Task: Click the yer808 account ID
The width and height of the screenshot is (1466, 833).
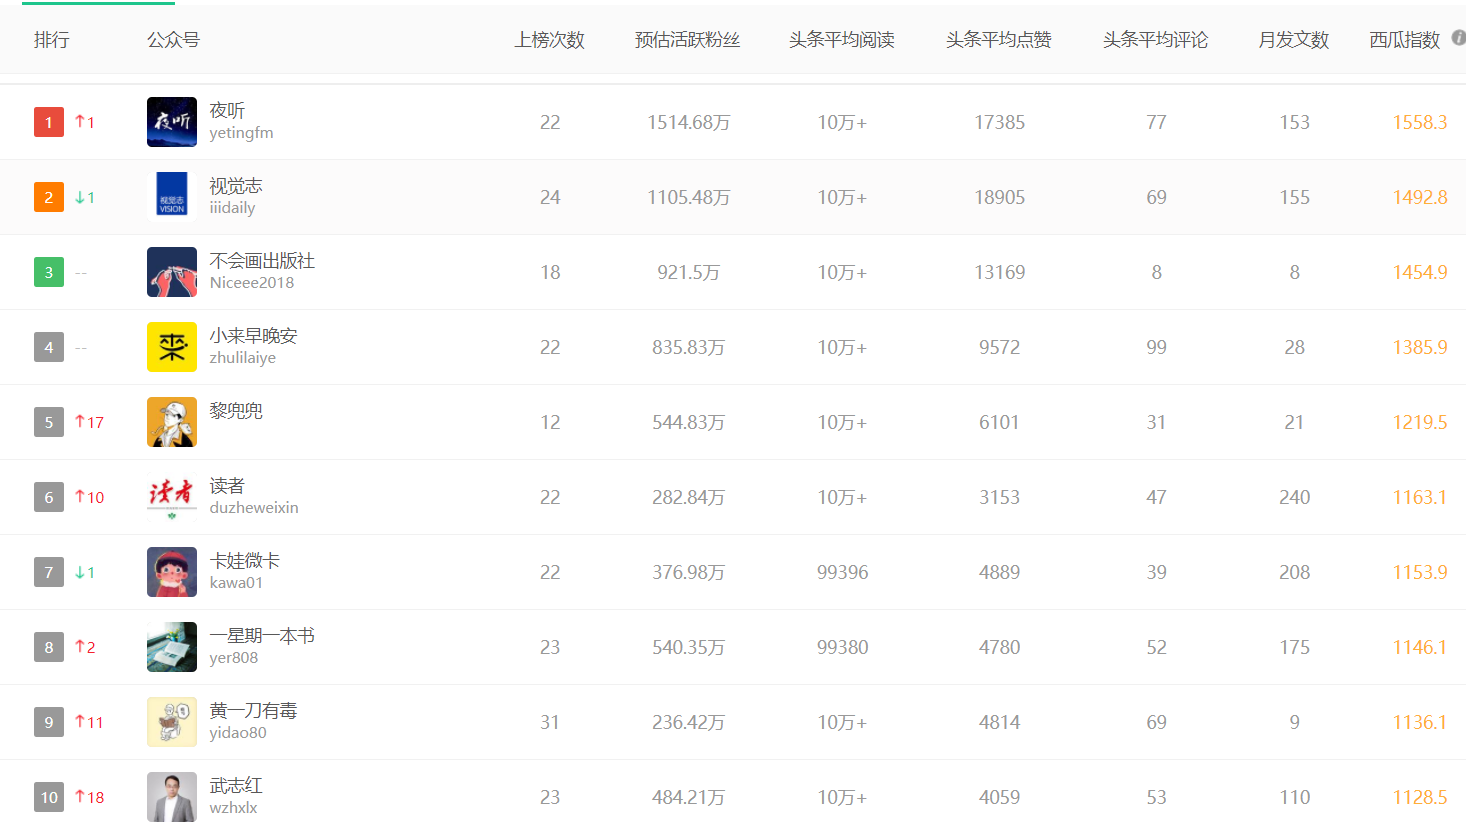Action: [234, 658]
